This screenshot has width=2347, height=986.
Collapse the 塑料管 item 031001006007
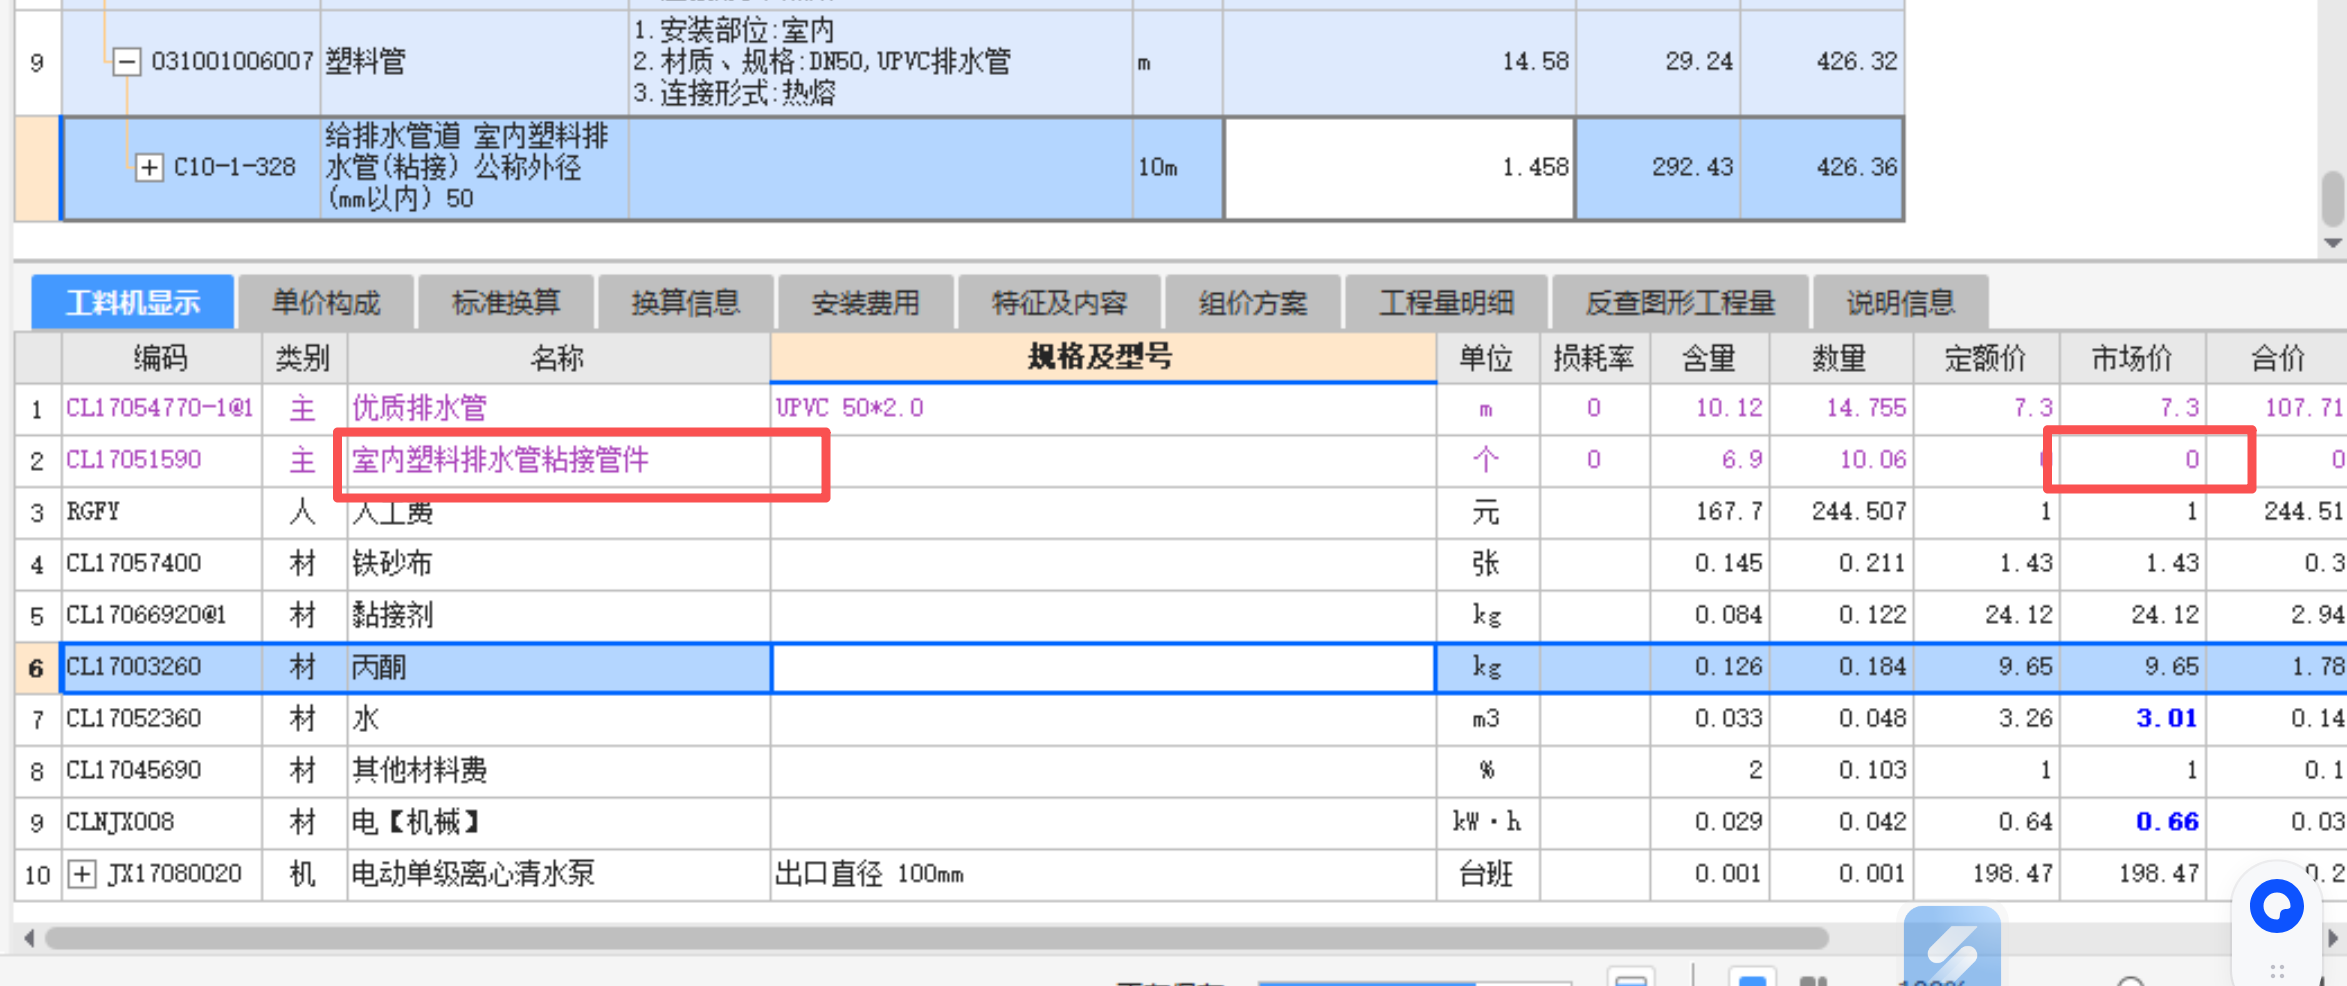click(125, 62)
